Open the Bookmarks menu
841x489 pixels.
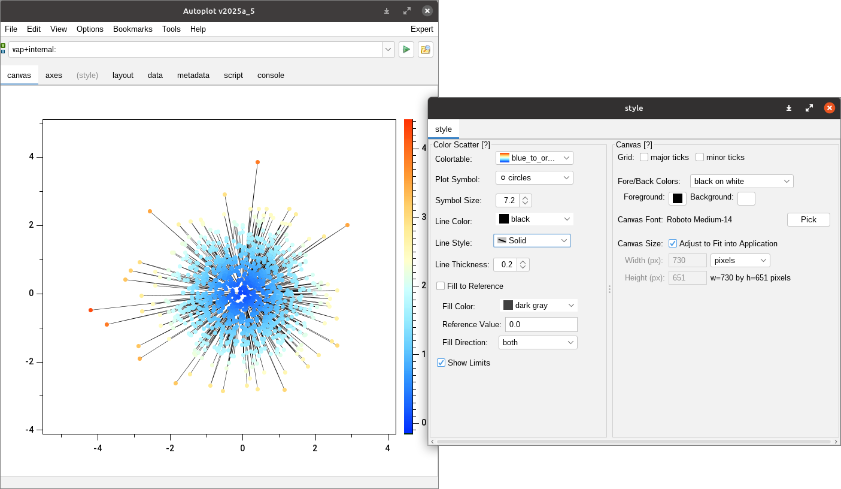click(x=133, y=29)
